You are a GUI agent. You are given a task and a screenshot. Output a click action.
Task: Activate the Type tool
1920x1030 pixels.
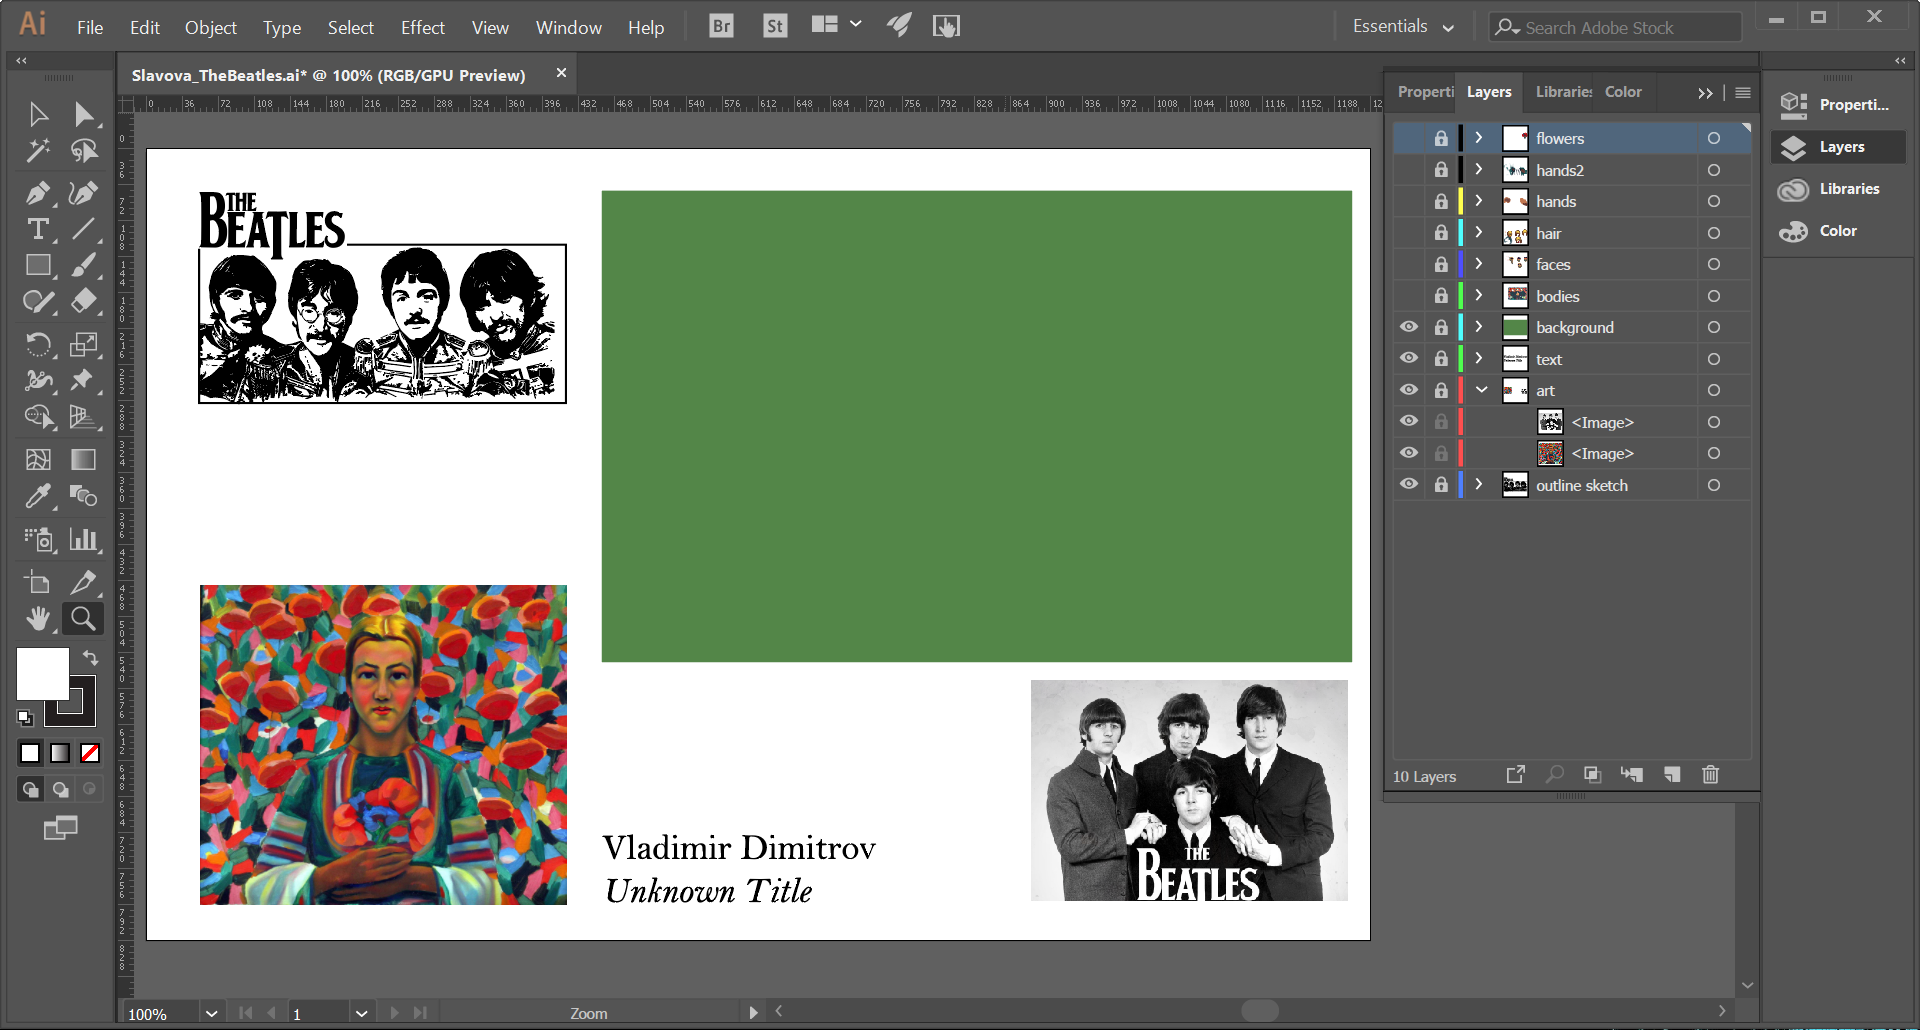[x=38, y=229]
